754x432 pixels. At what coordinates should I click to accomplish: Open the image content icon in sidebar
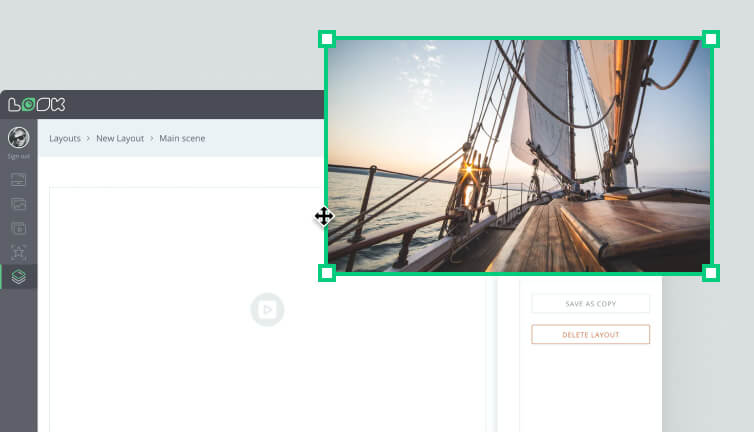coord(19,204)
